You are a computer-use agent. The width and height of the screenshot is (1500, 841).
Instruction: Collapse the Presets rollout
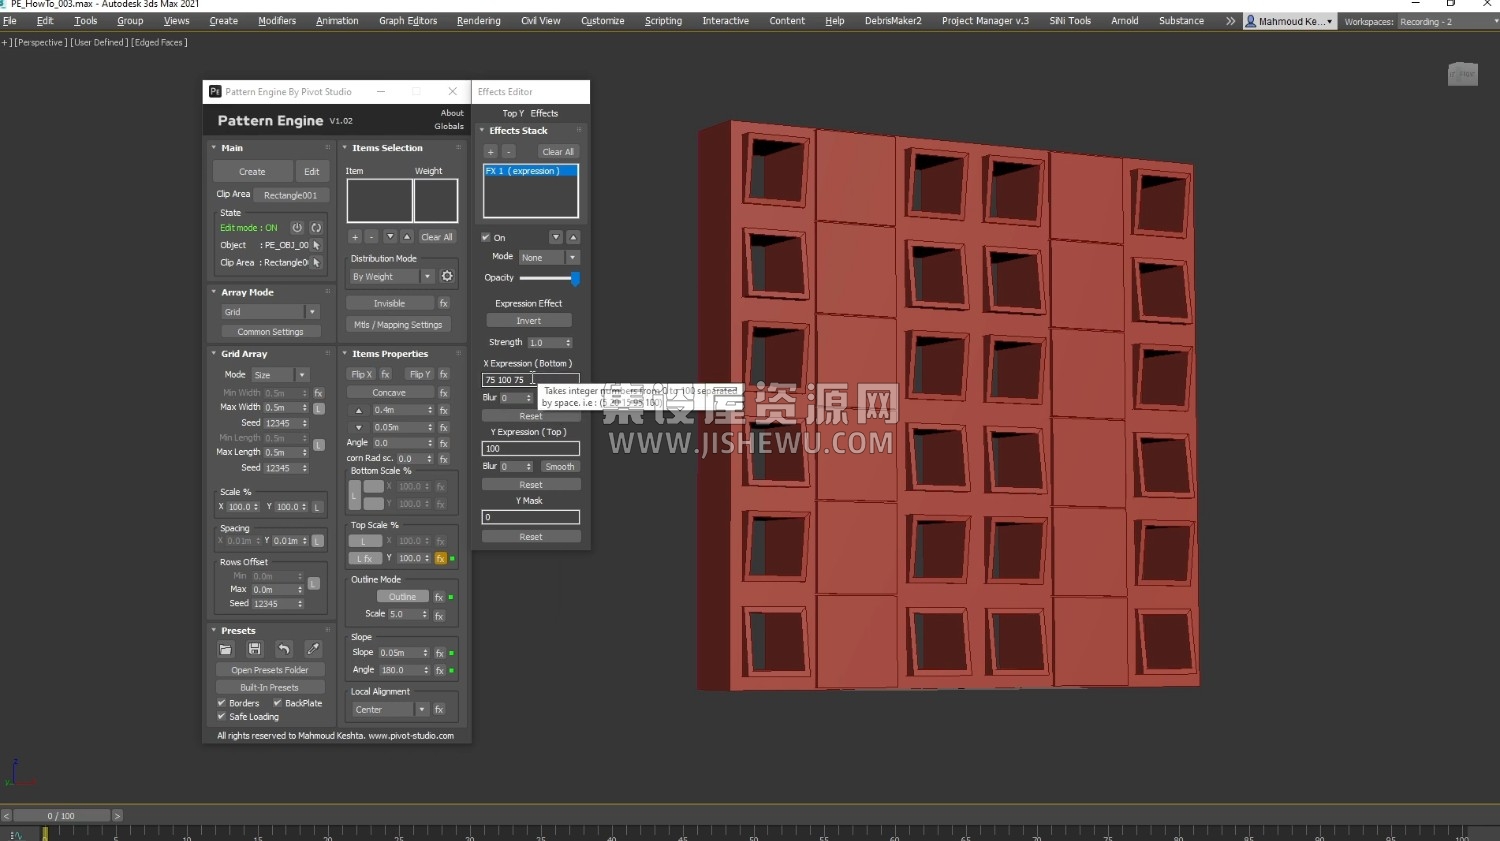pyautogui.click(x=214, y=631)
